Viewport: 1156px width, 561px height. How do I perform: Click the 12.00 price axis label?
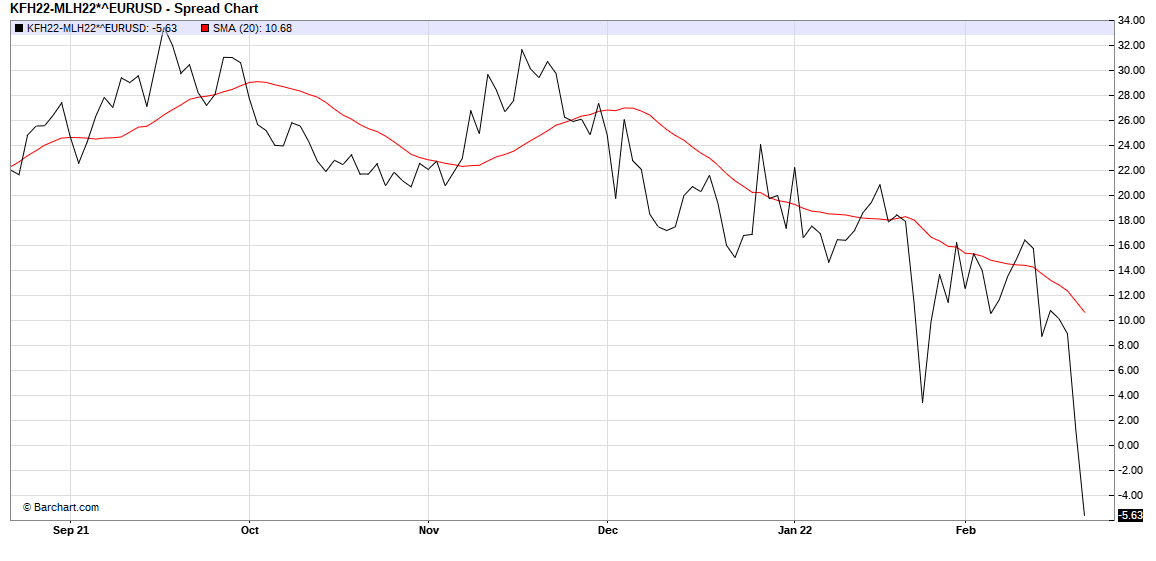(1131, 296)
